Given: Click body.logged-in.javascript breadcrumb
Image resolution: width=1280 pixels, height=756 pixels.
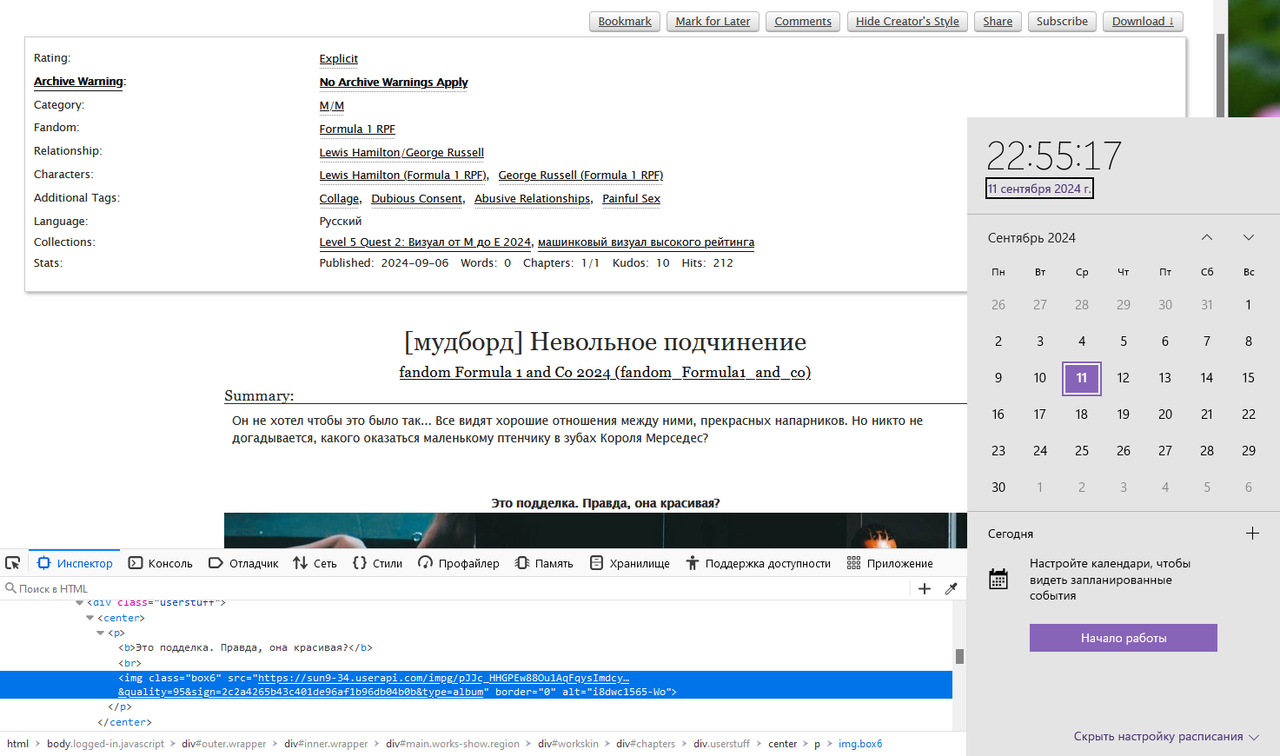Looking at the screenshot, I should (105, 744).
